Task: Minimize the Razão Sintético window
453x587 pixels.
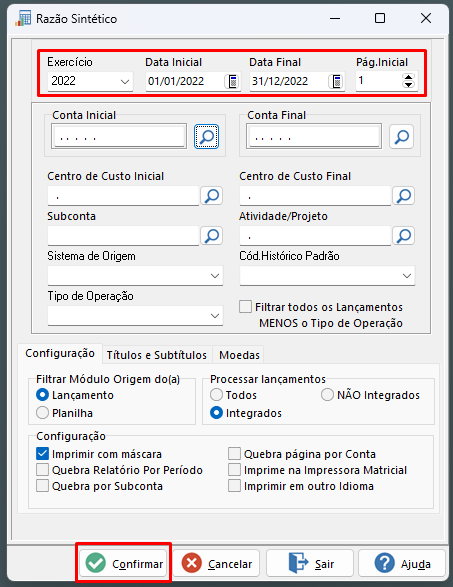Action: pyautogui.click(x=335, y=18)
